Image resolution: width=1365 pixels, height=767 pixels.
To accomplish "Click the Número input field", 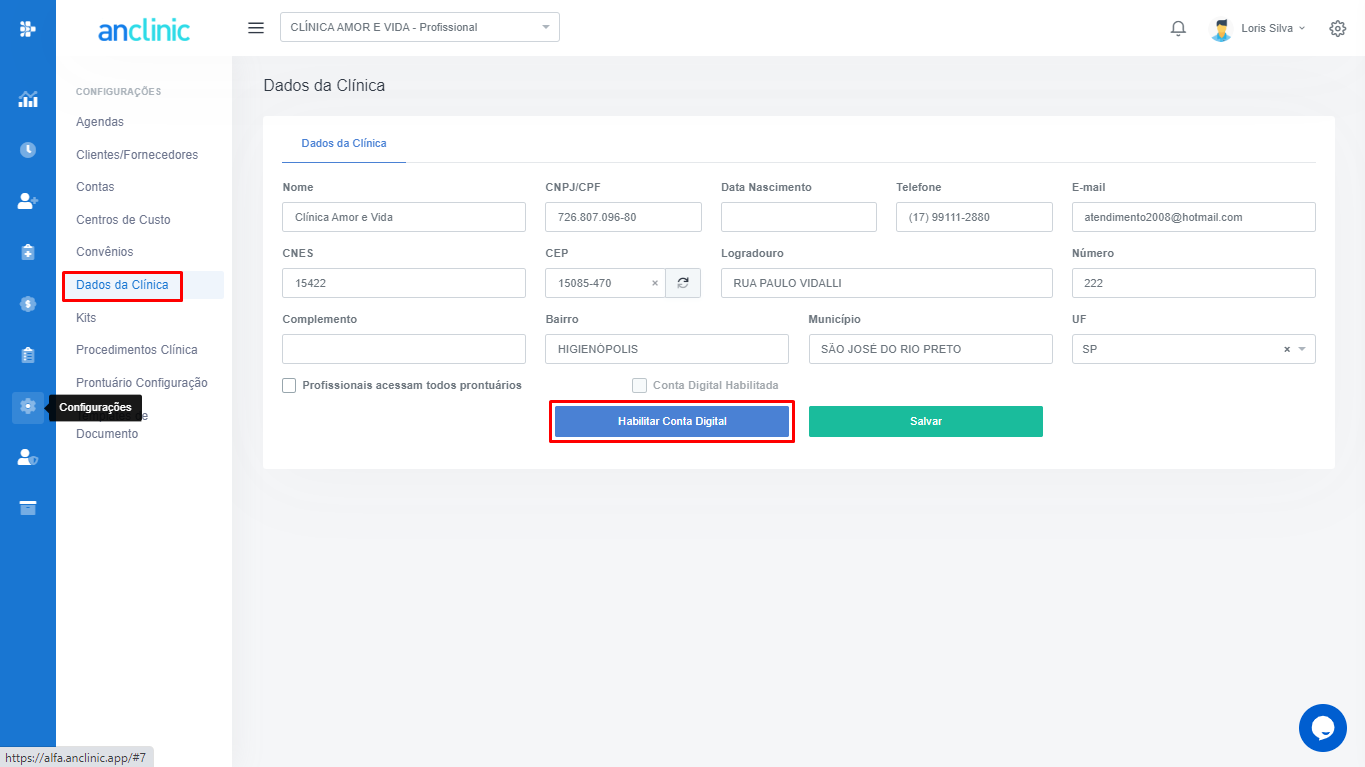I will [x=1194, y=283].
